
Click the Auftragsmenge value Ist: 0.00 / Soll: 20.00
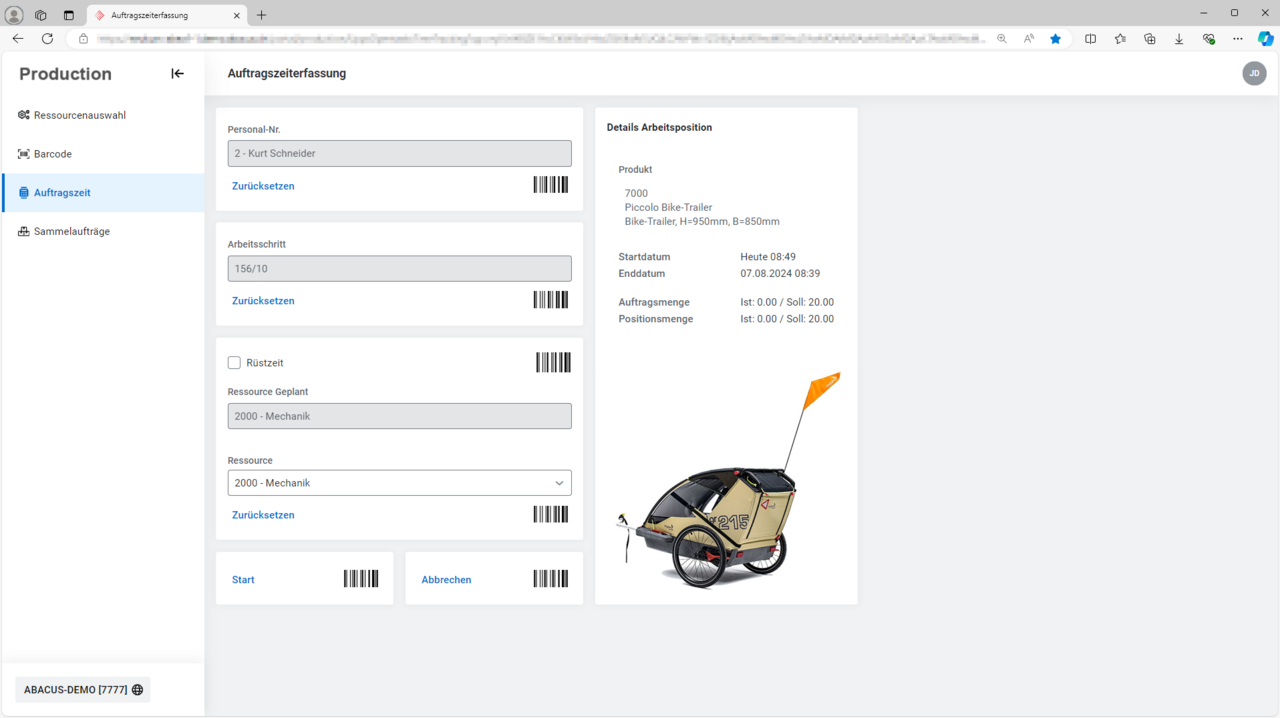[x=787, y=302]
